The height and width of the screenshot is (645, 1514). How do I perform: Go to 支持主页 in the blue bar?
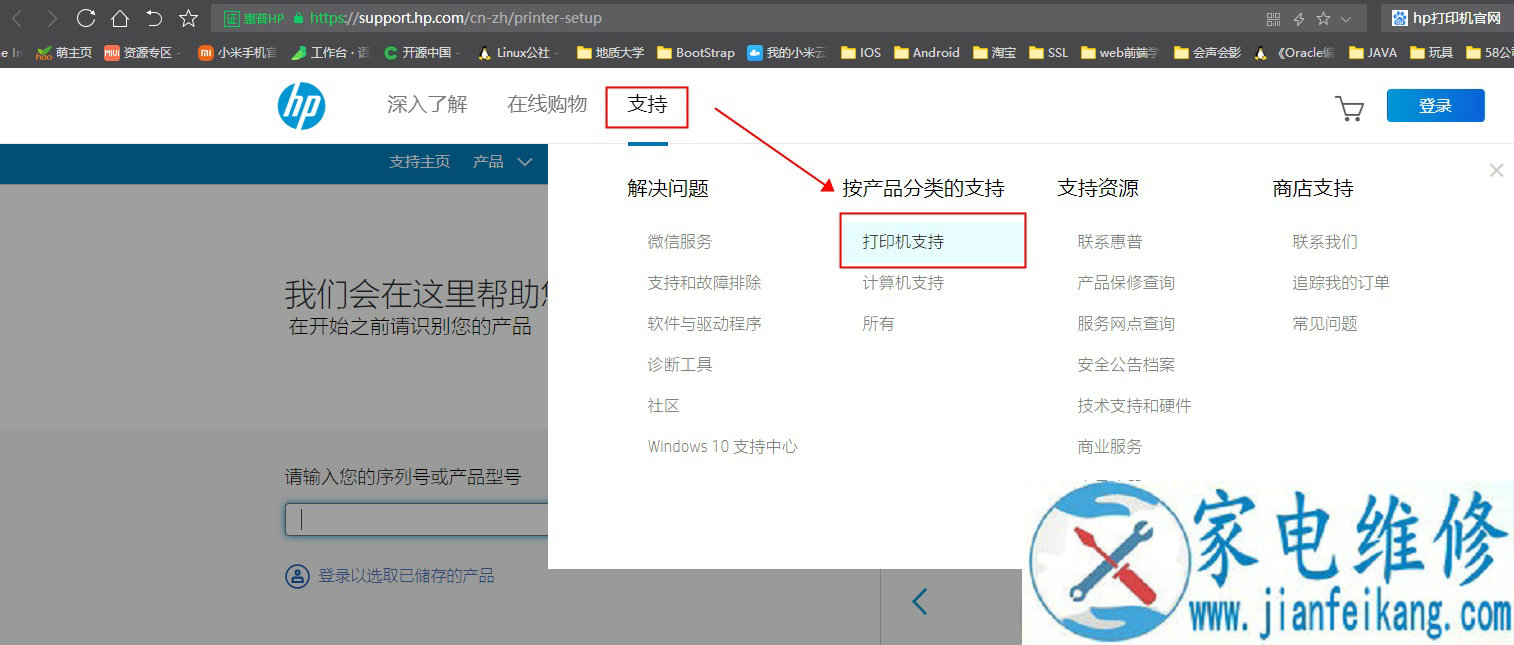(x=420, y=162)
